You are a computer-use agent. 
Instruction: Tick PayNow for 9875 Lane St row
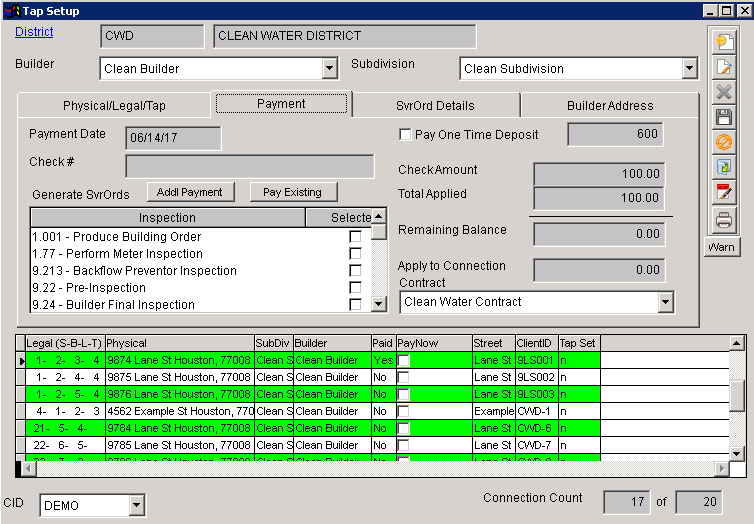click(x=404, y=377)
